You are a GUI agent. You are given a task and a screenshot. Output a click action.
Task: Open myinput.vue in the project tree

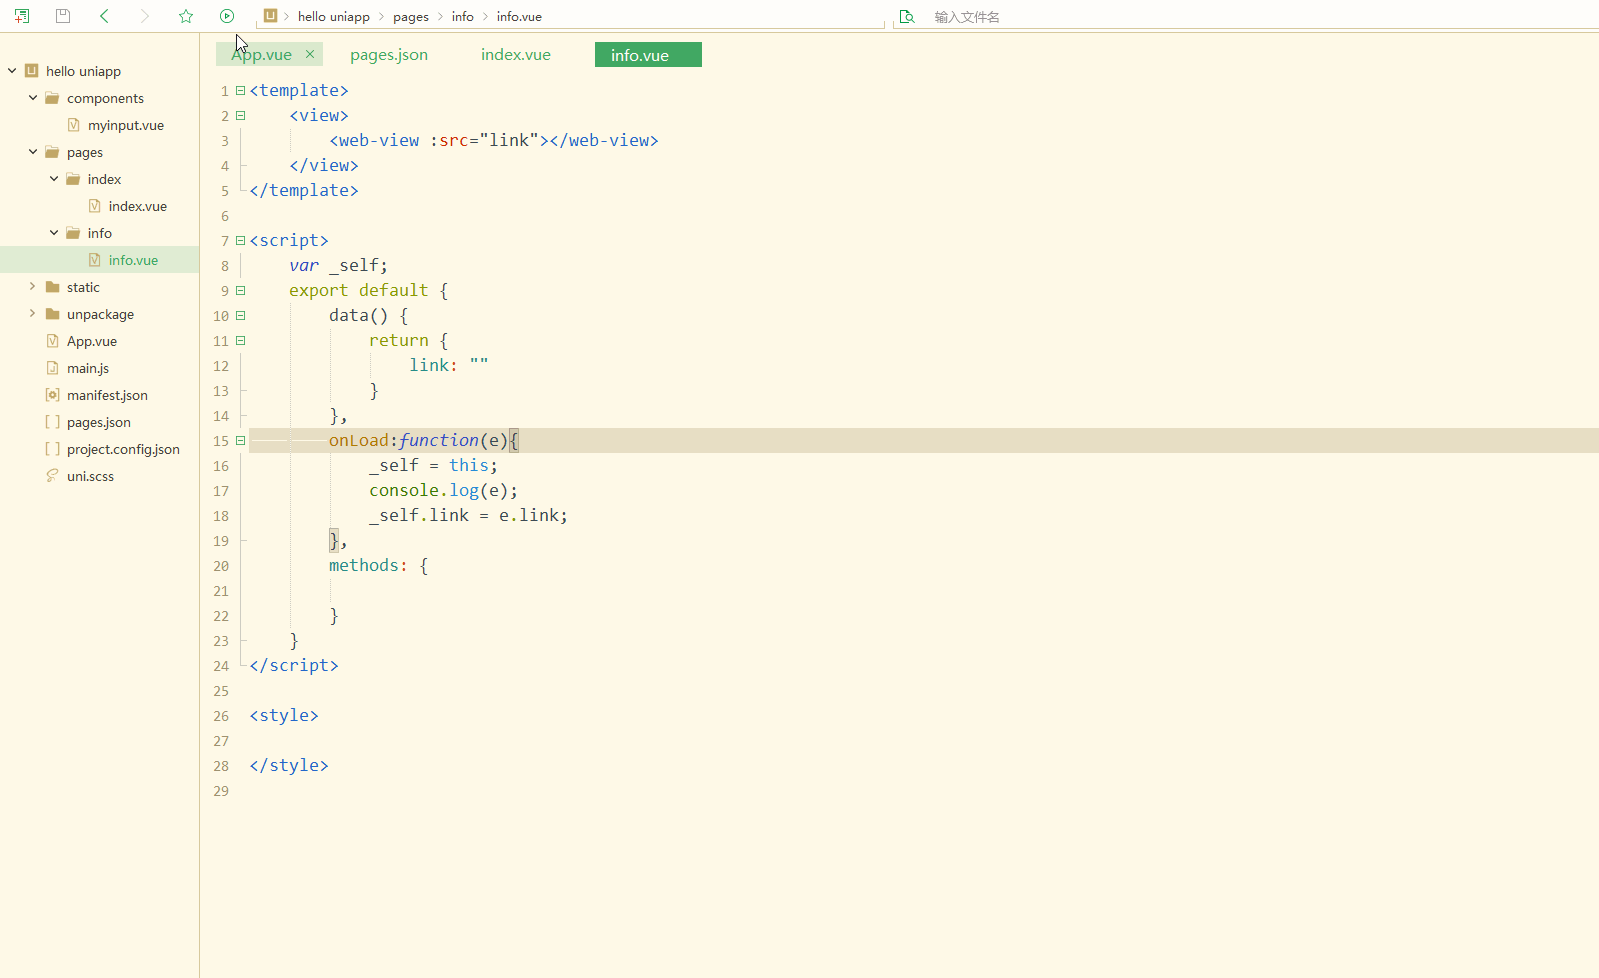(x=126, y=125)
